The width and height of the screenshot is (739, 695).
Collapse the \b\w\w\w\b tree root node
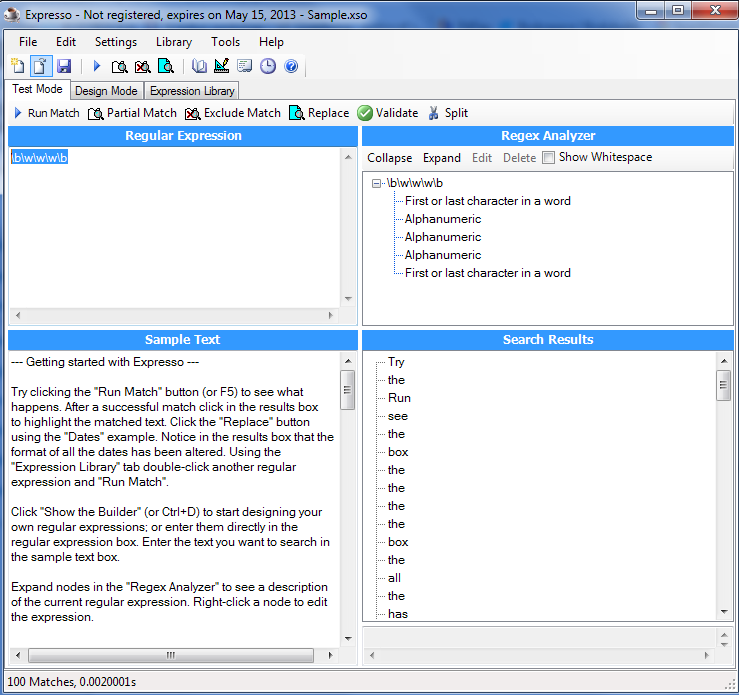376,183
